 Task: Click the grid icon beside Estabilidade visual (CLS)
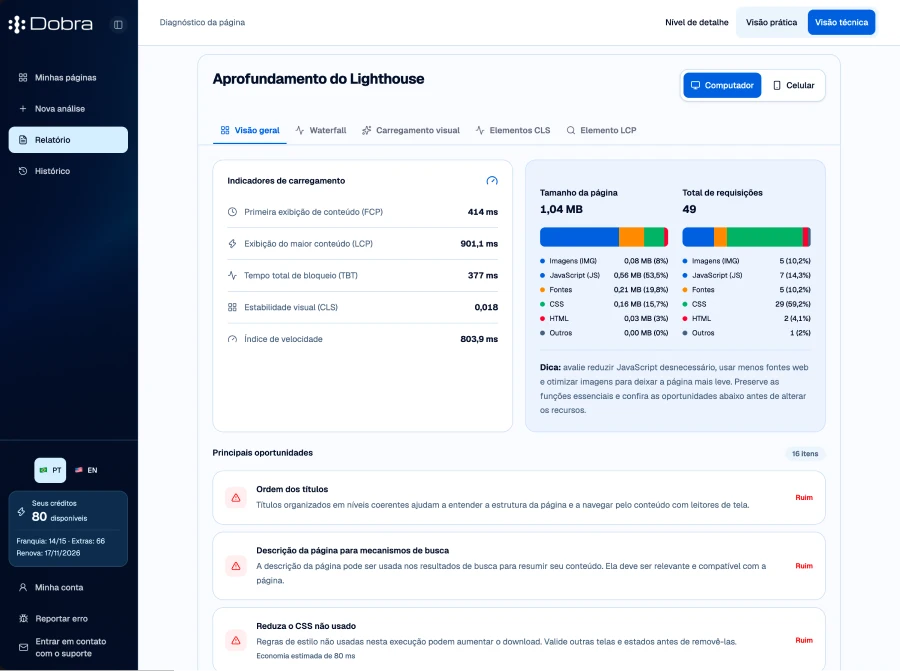(x=232, y=307)
